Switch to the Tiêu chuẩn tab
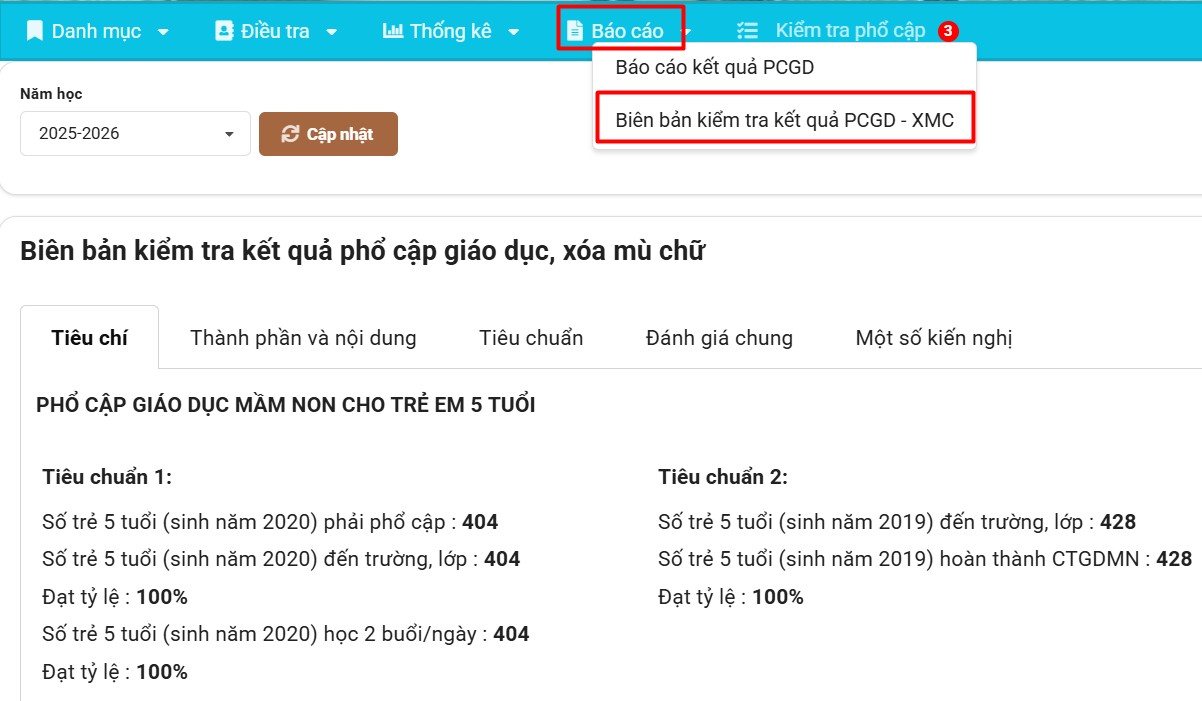Image resolution: width=1202 pixels, height=701 pixels. pos(531,338)
